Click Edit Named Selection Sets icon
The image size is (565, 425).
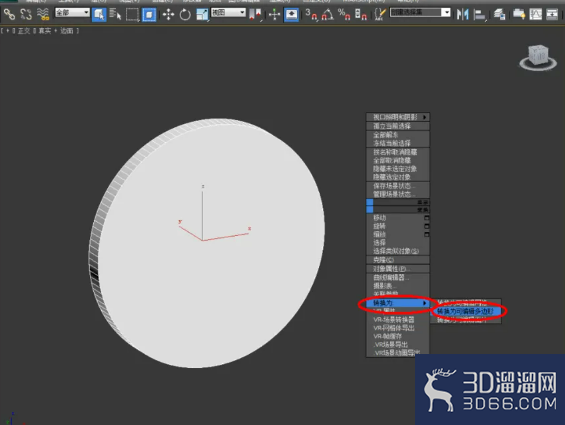pos(379,14)
